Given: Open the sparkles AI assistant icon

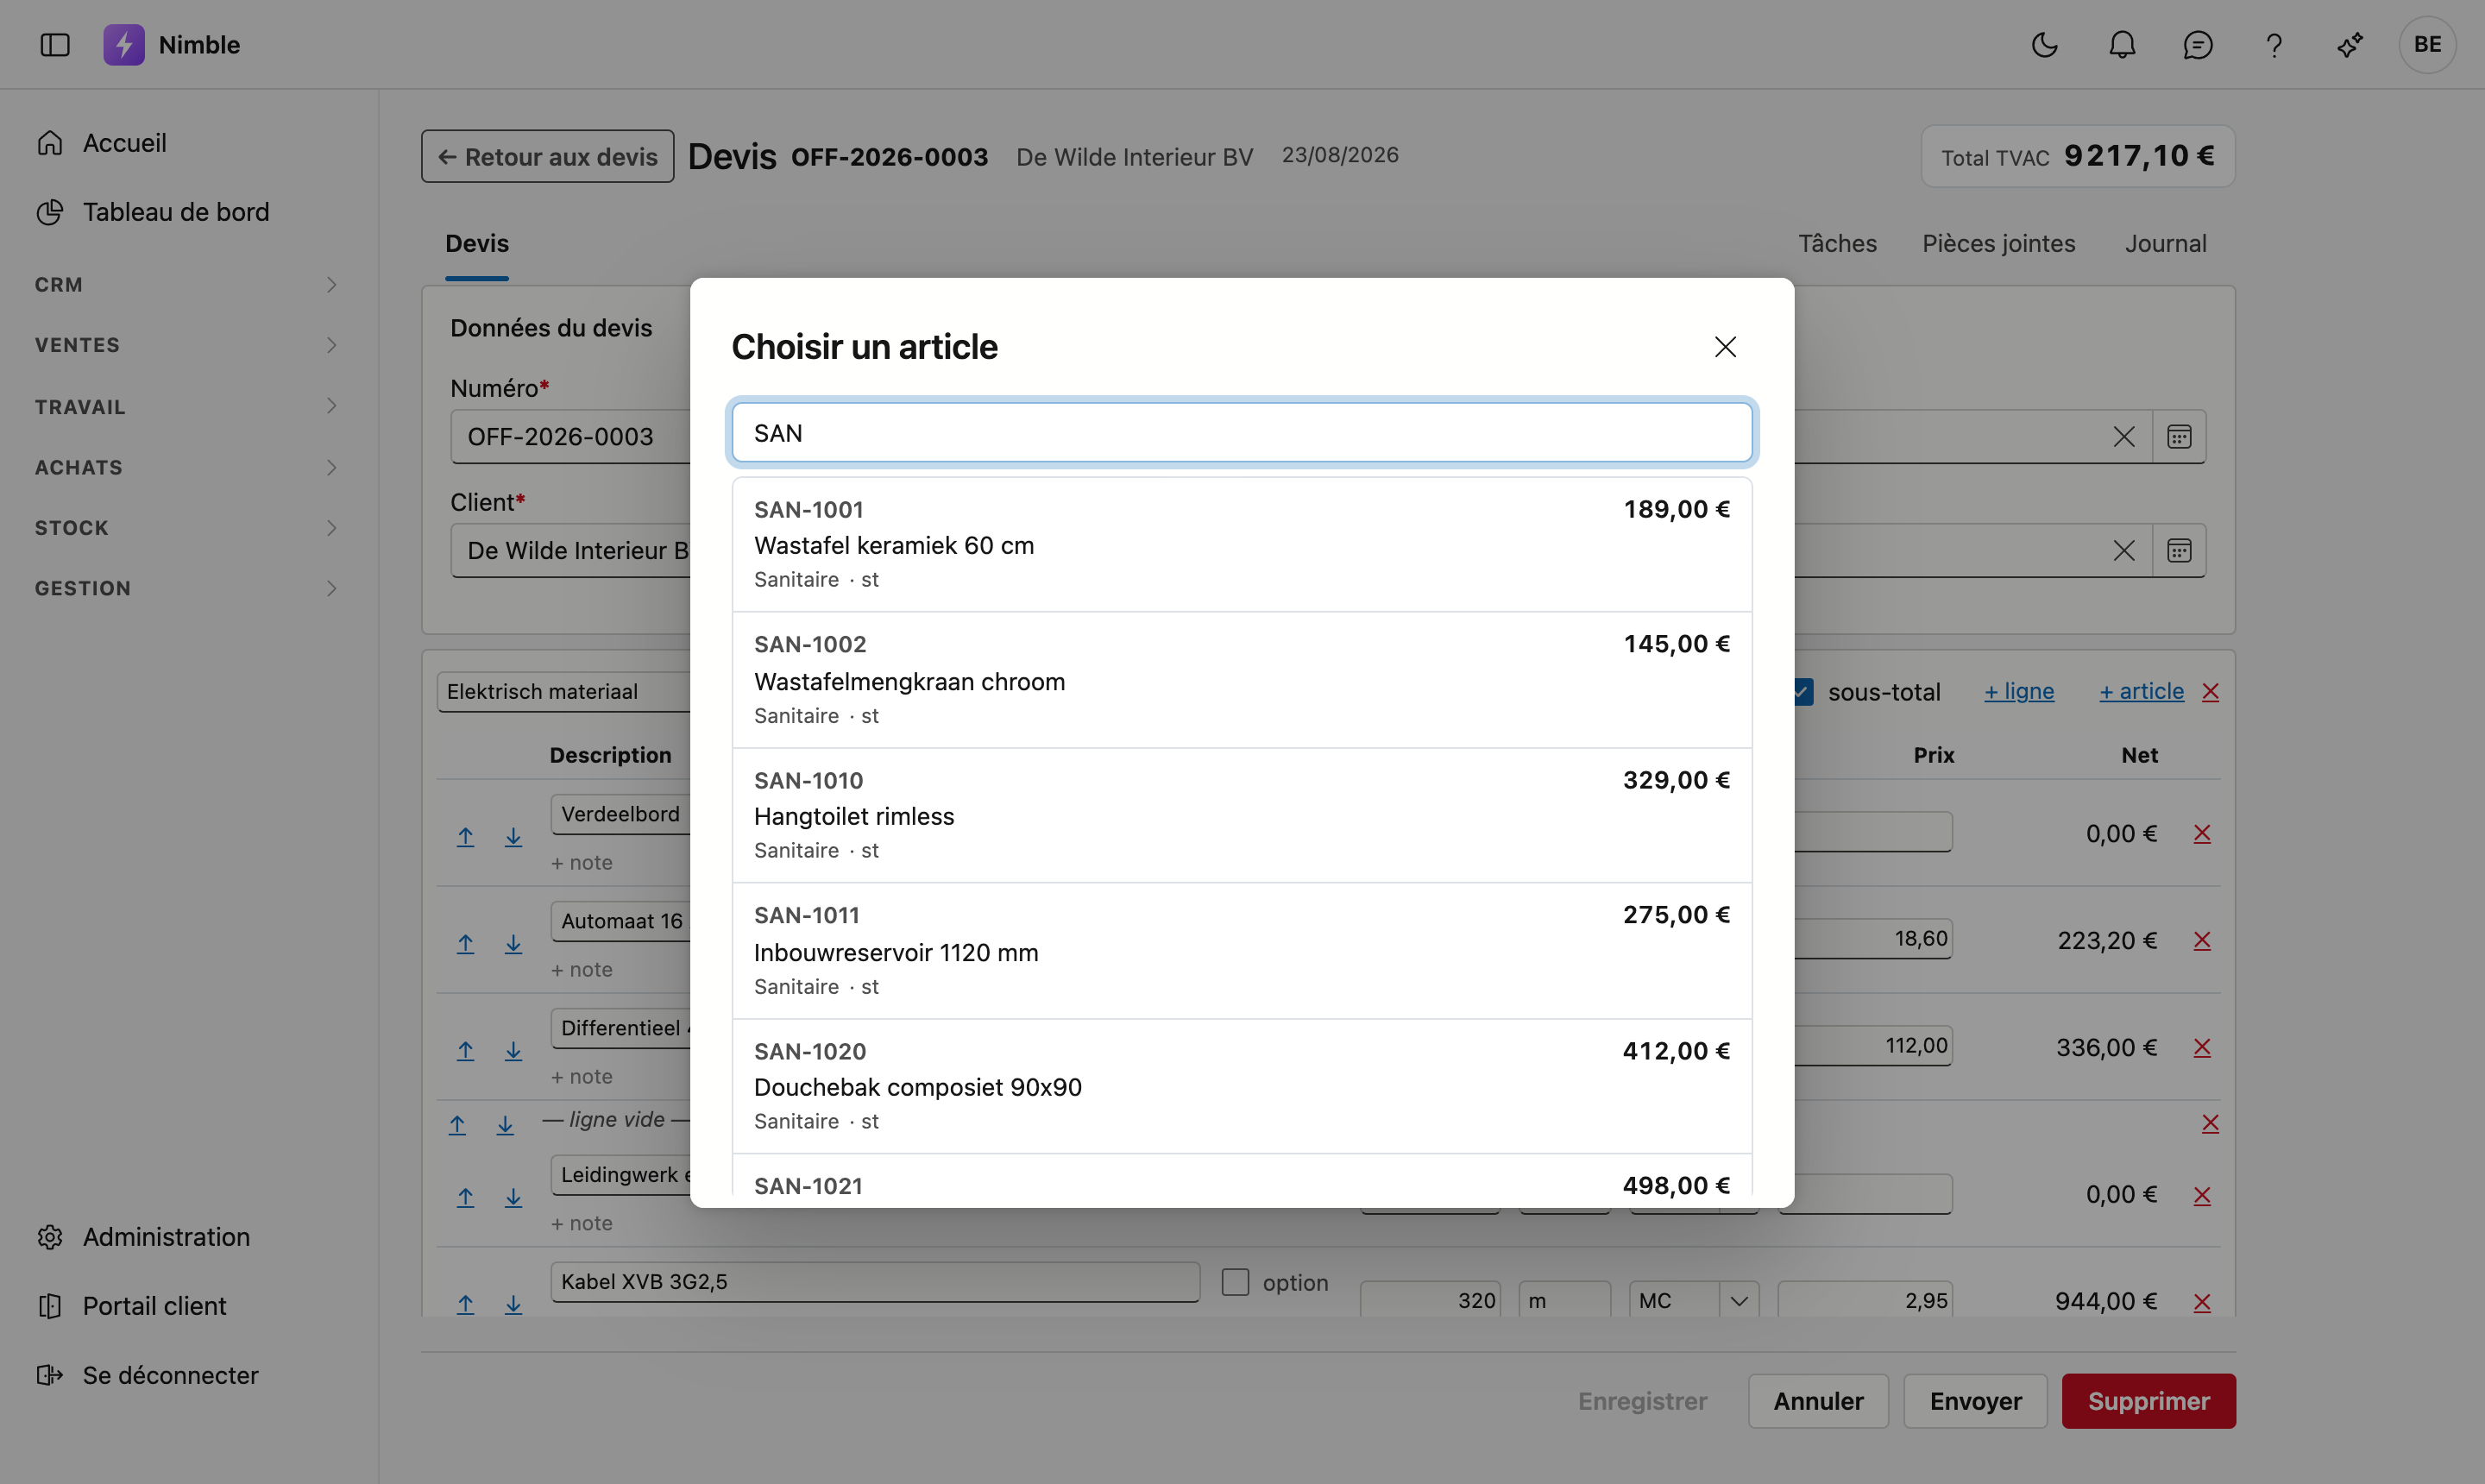Looking at the screenshot, I should click(2350, 45).
